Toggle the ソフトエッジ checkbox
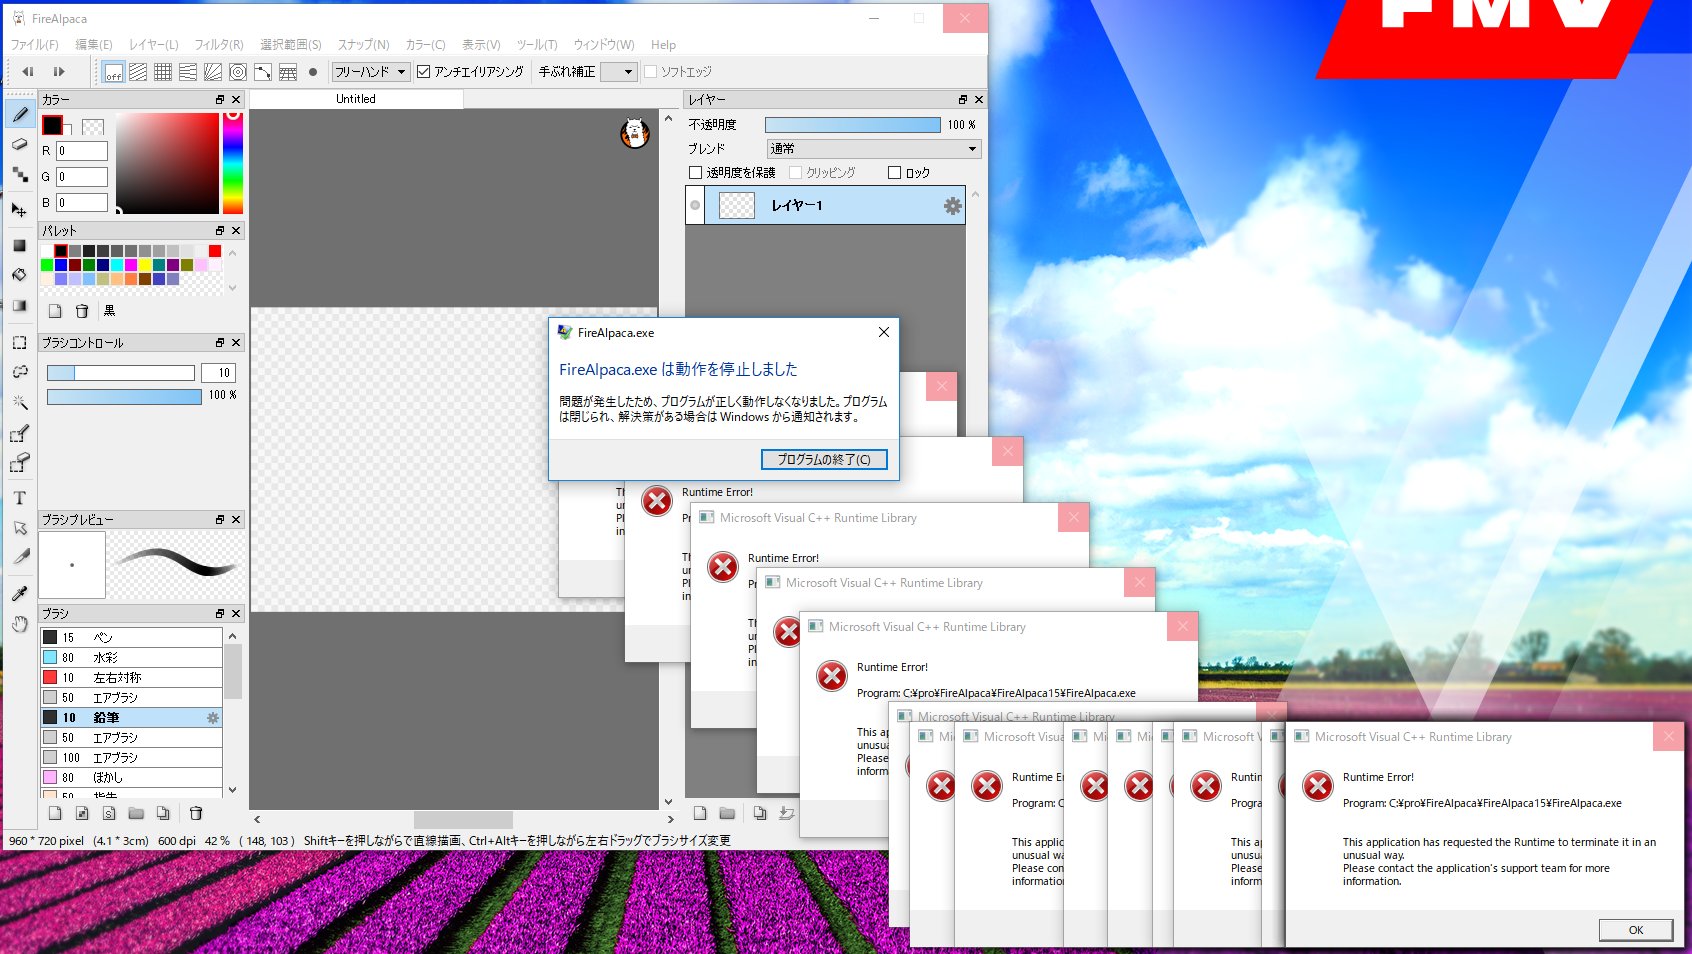The height and width of the screenshot is (954, 1692). click(x=651, y=72)
